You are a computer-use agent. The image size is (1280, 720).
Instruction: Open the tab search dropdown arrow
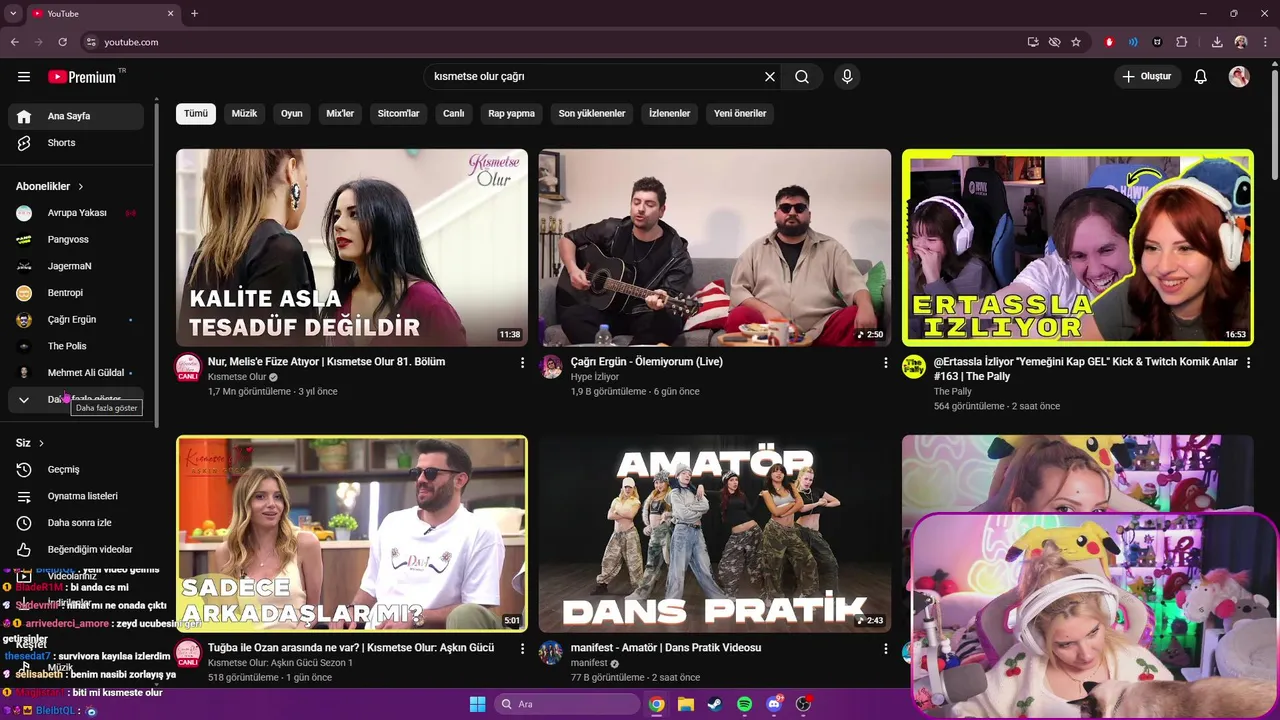point(13,14)
